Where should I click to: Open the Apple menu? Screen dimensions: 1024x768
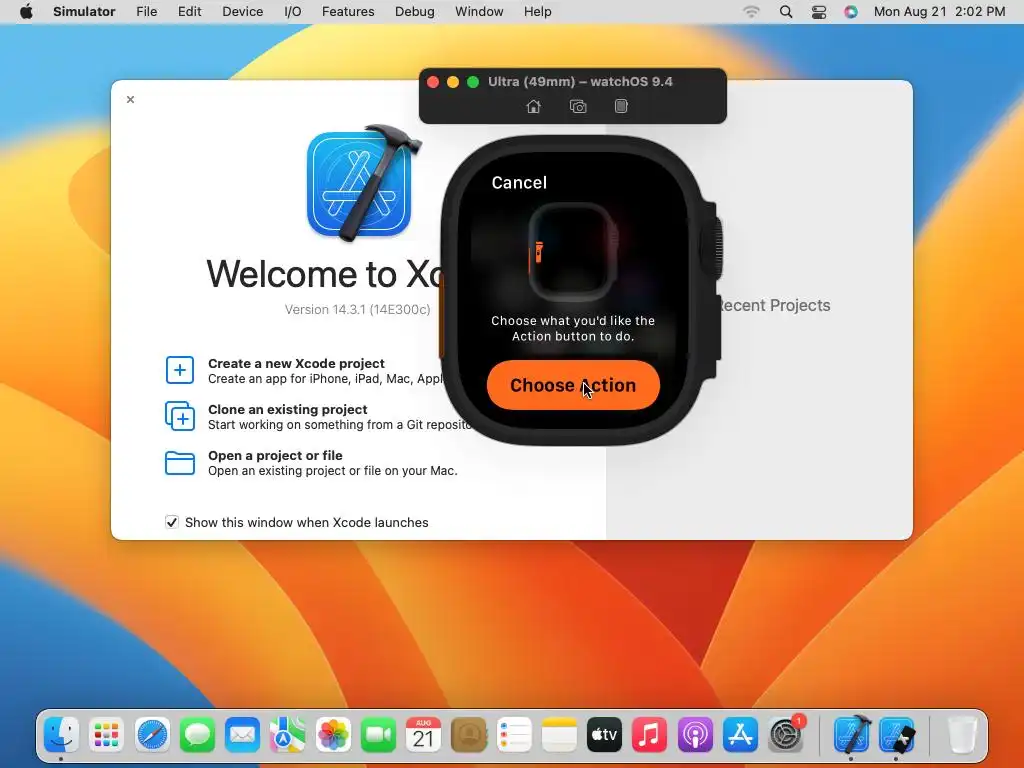(26, 12)
